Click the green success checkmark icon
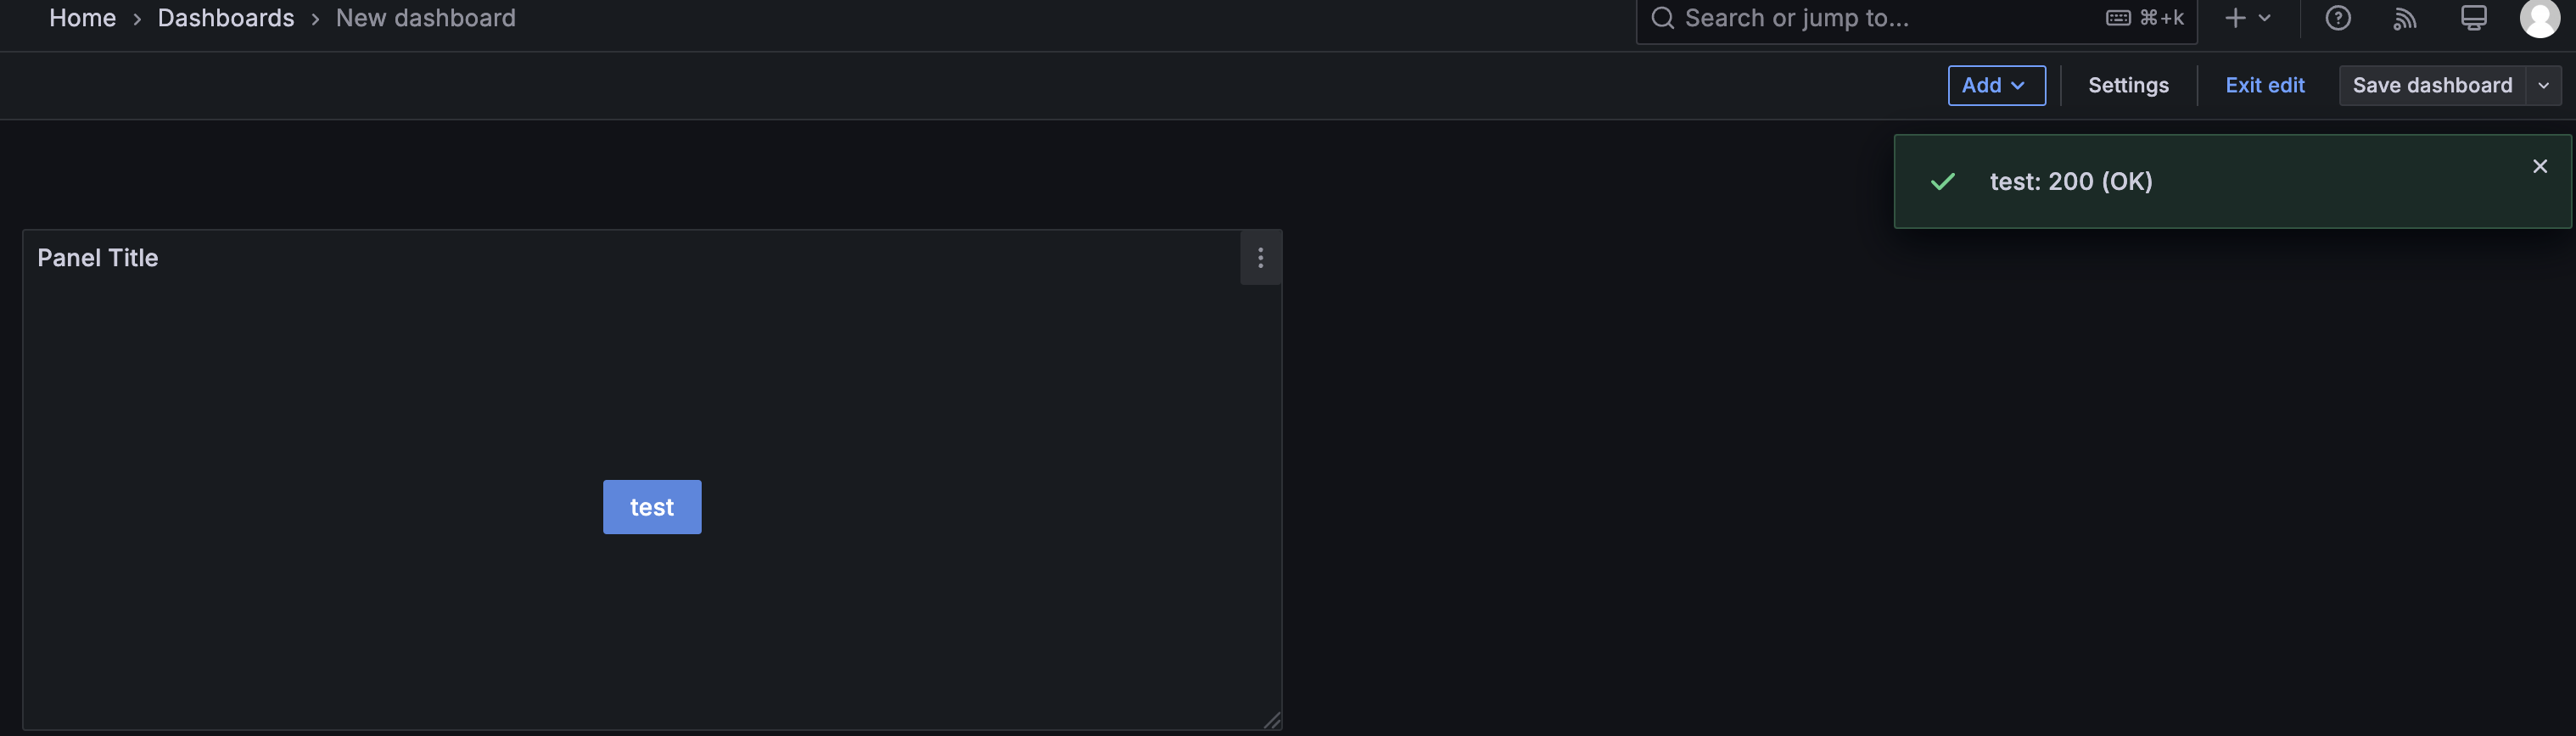This screenshot has height=736, width=2576. (1942, 182)
